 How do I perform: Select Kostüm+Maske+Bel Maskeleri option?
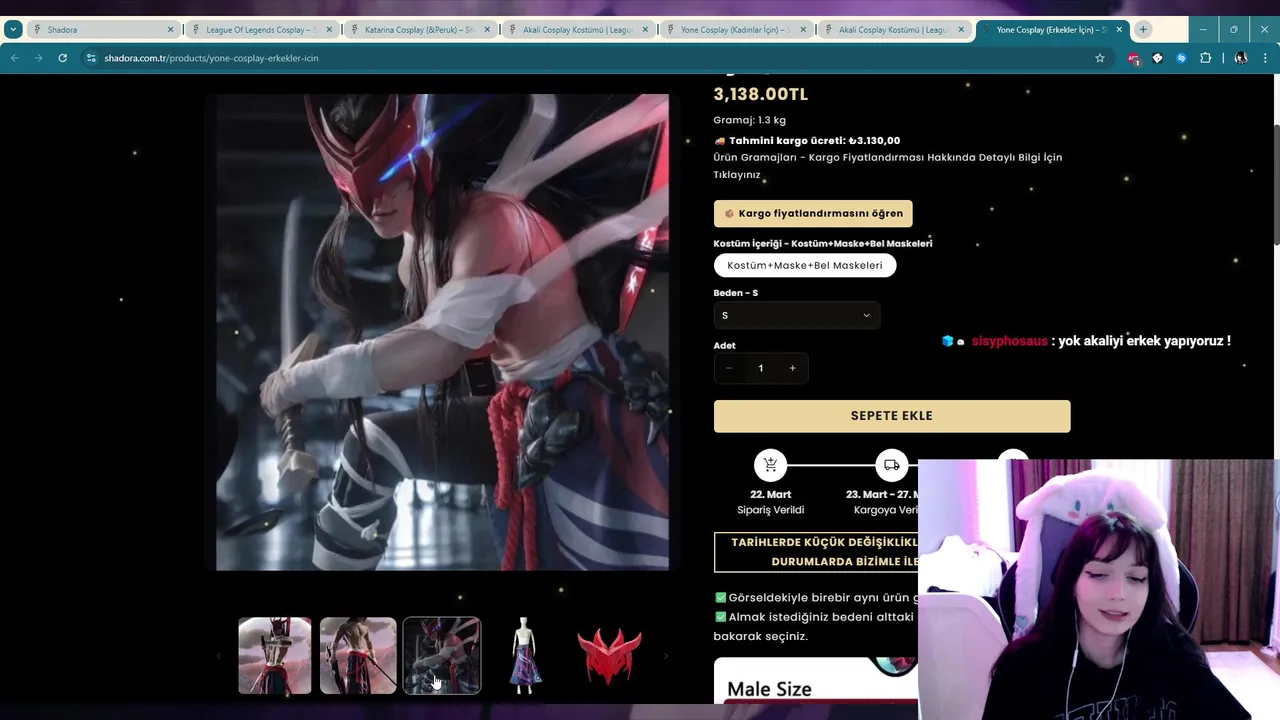point(805,265)
